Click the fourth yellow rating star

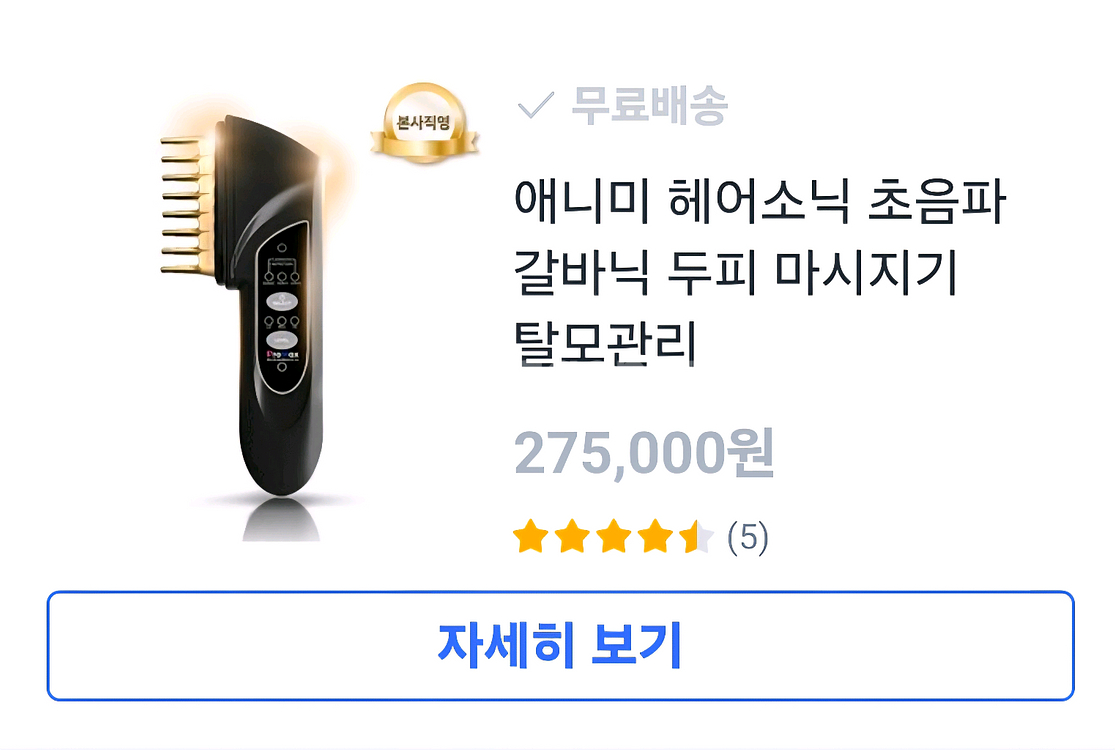(x=654, y=537)
